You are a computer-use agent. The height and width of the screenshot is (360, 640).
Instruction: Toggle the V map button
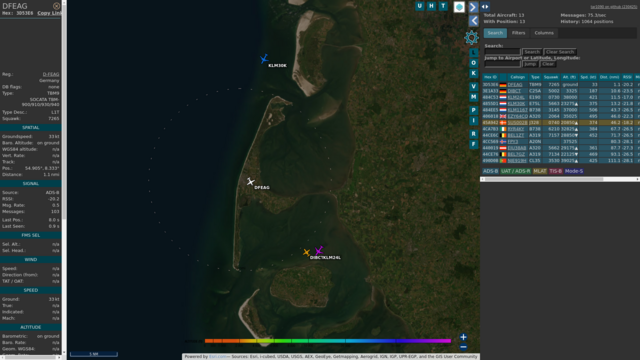tap(473, 87)
